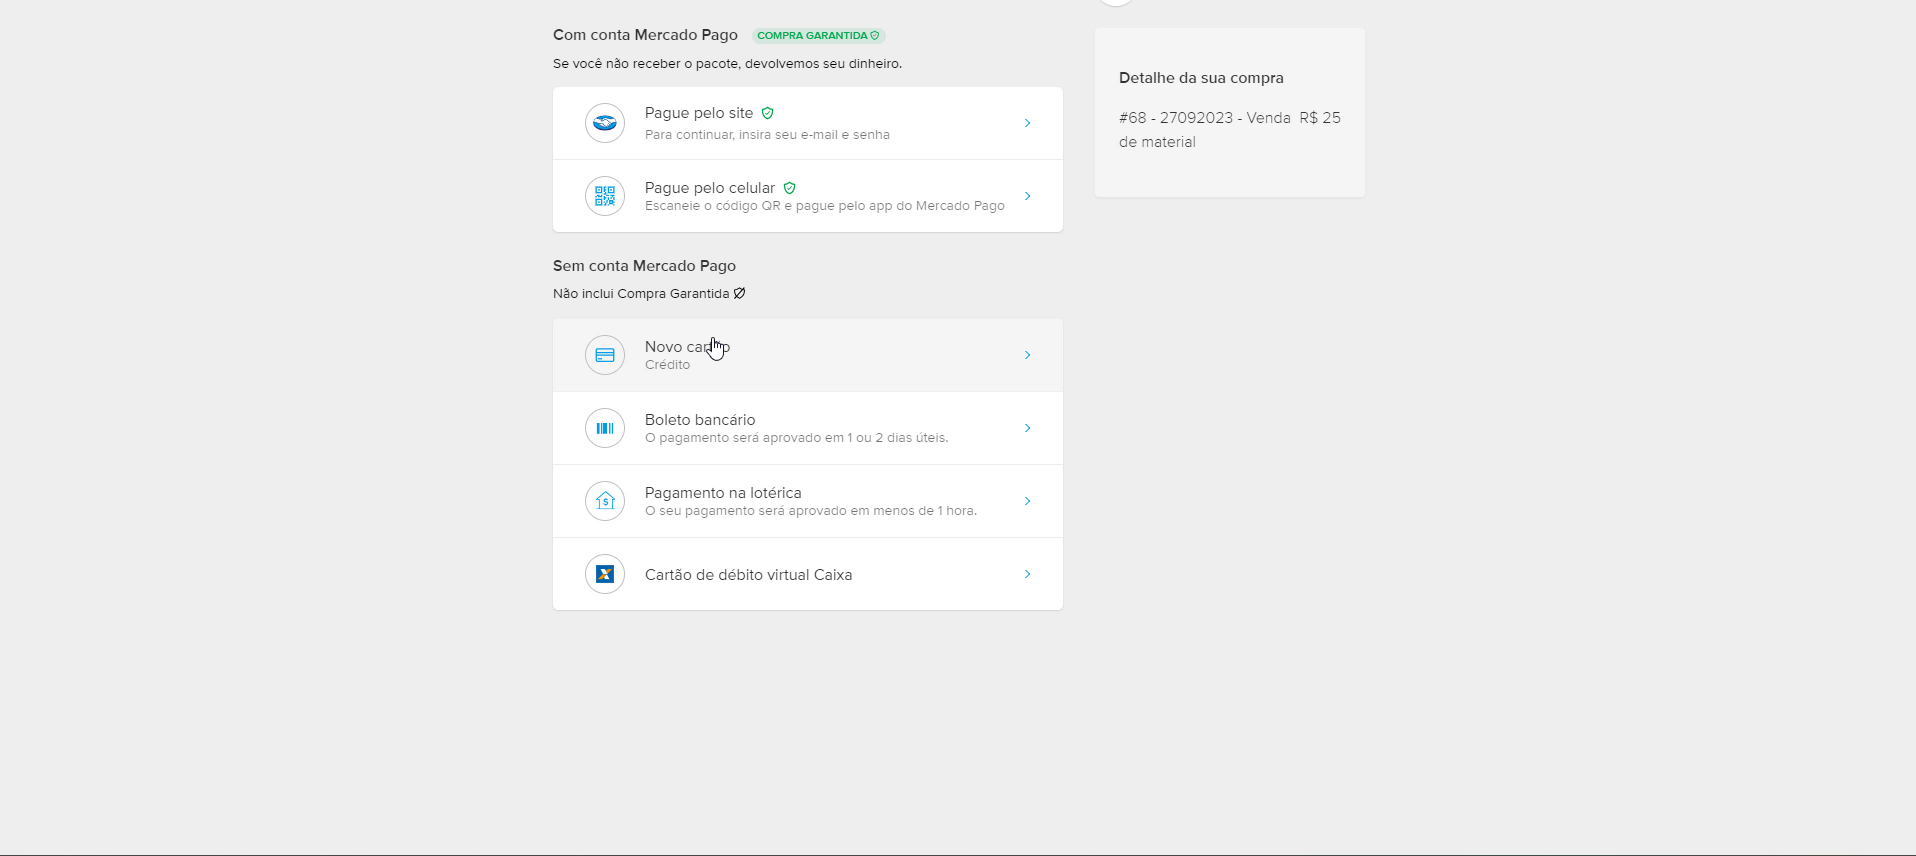Open Pague pelo celular chevron arrow
Image resolution: width=1916 pixels, height=856 pixels.
pyautogui.click(x=1027, y=196)
